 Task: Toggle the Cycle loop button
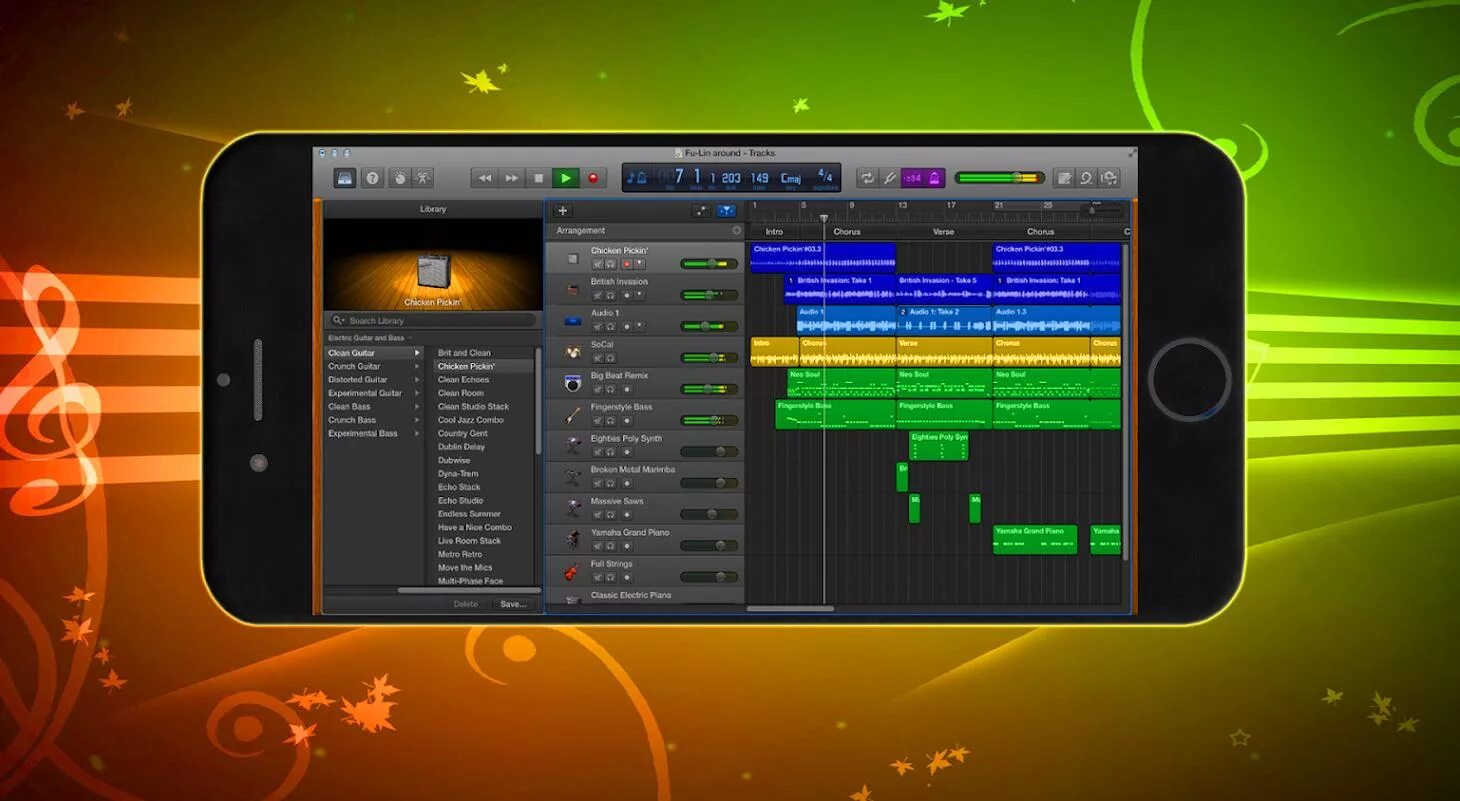pos(866,178)
